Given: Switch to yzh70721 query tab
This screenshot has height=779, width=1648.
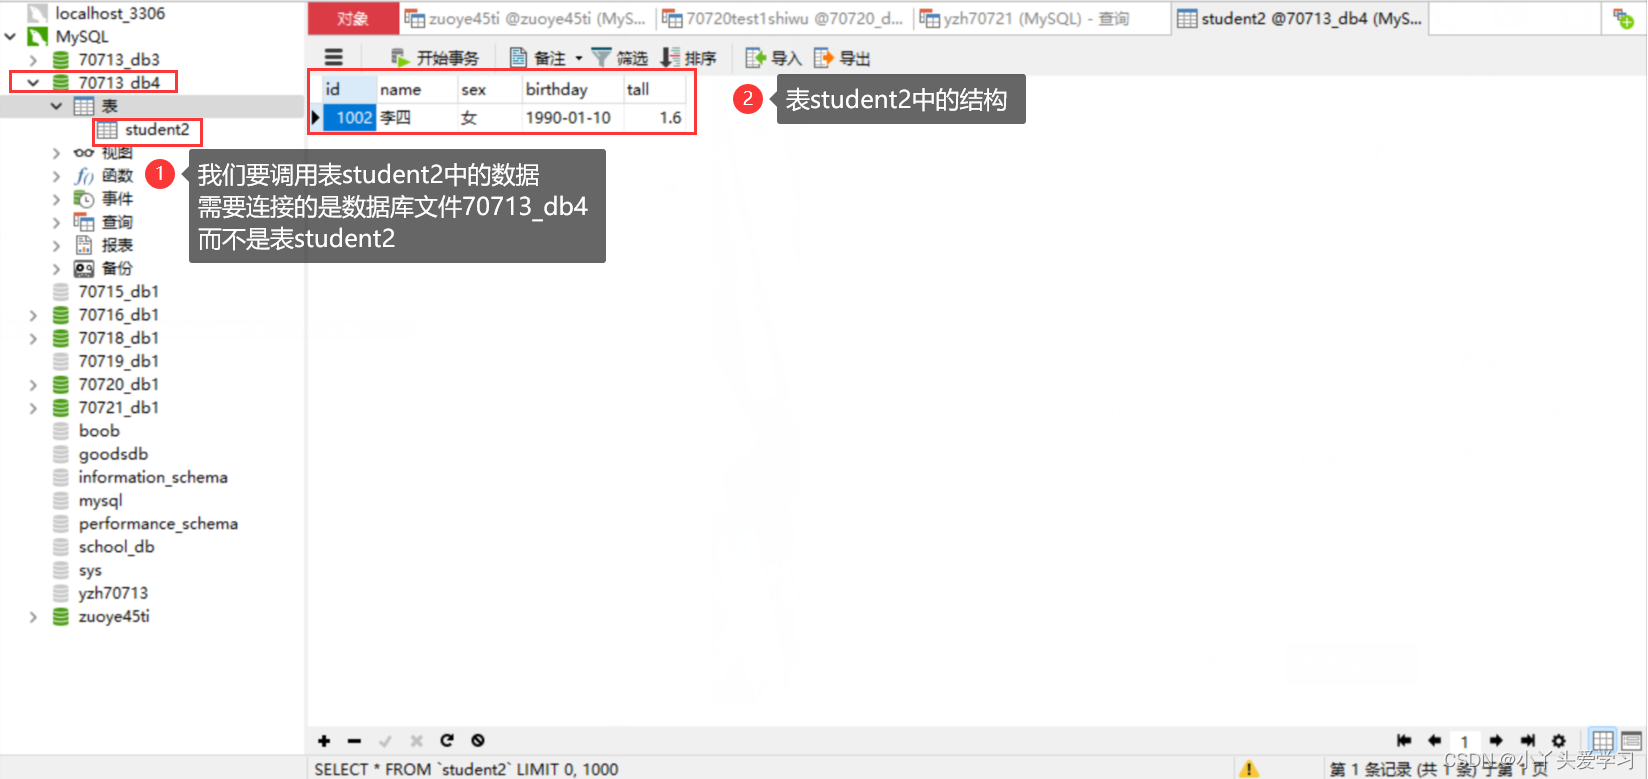Looking at the screenshot, I should tap(1040, 18).
